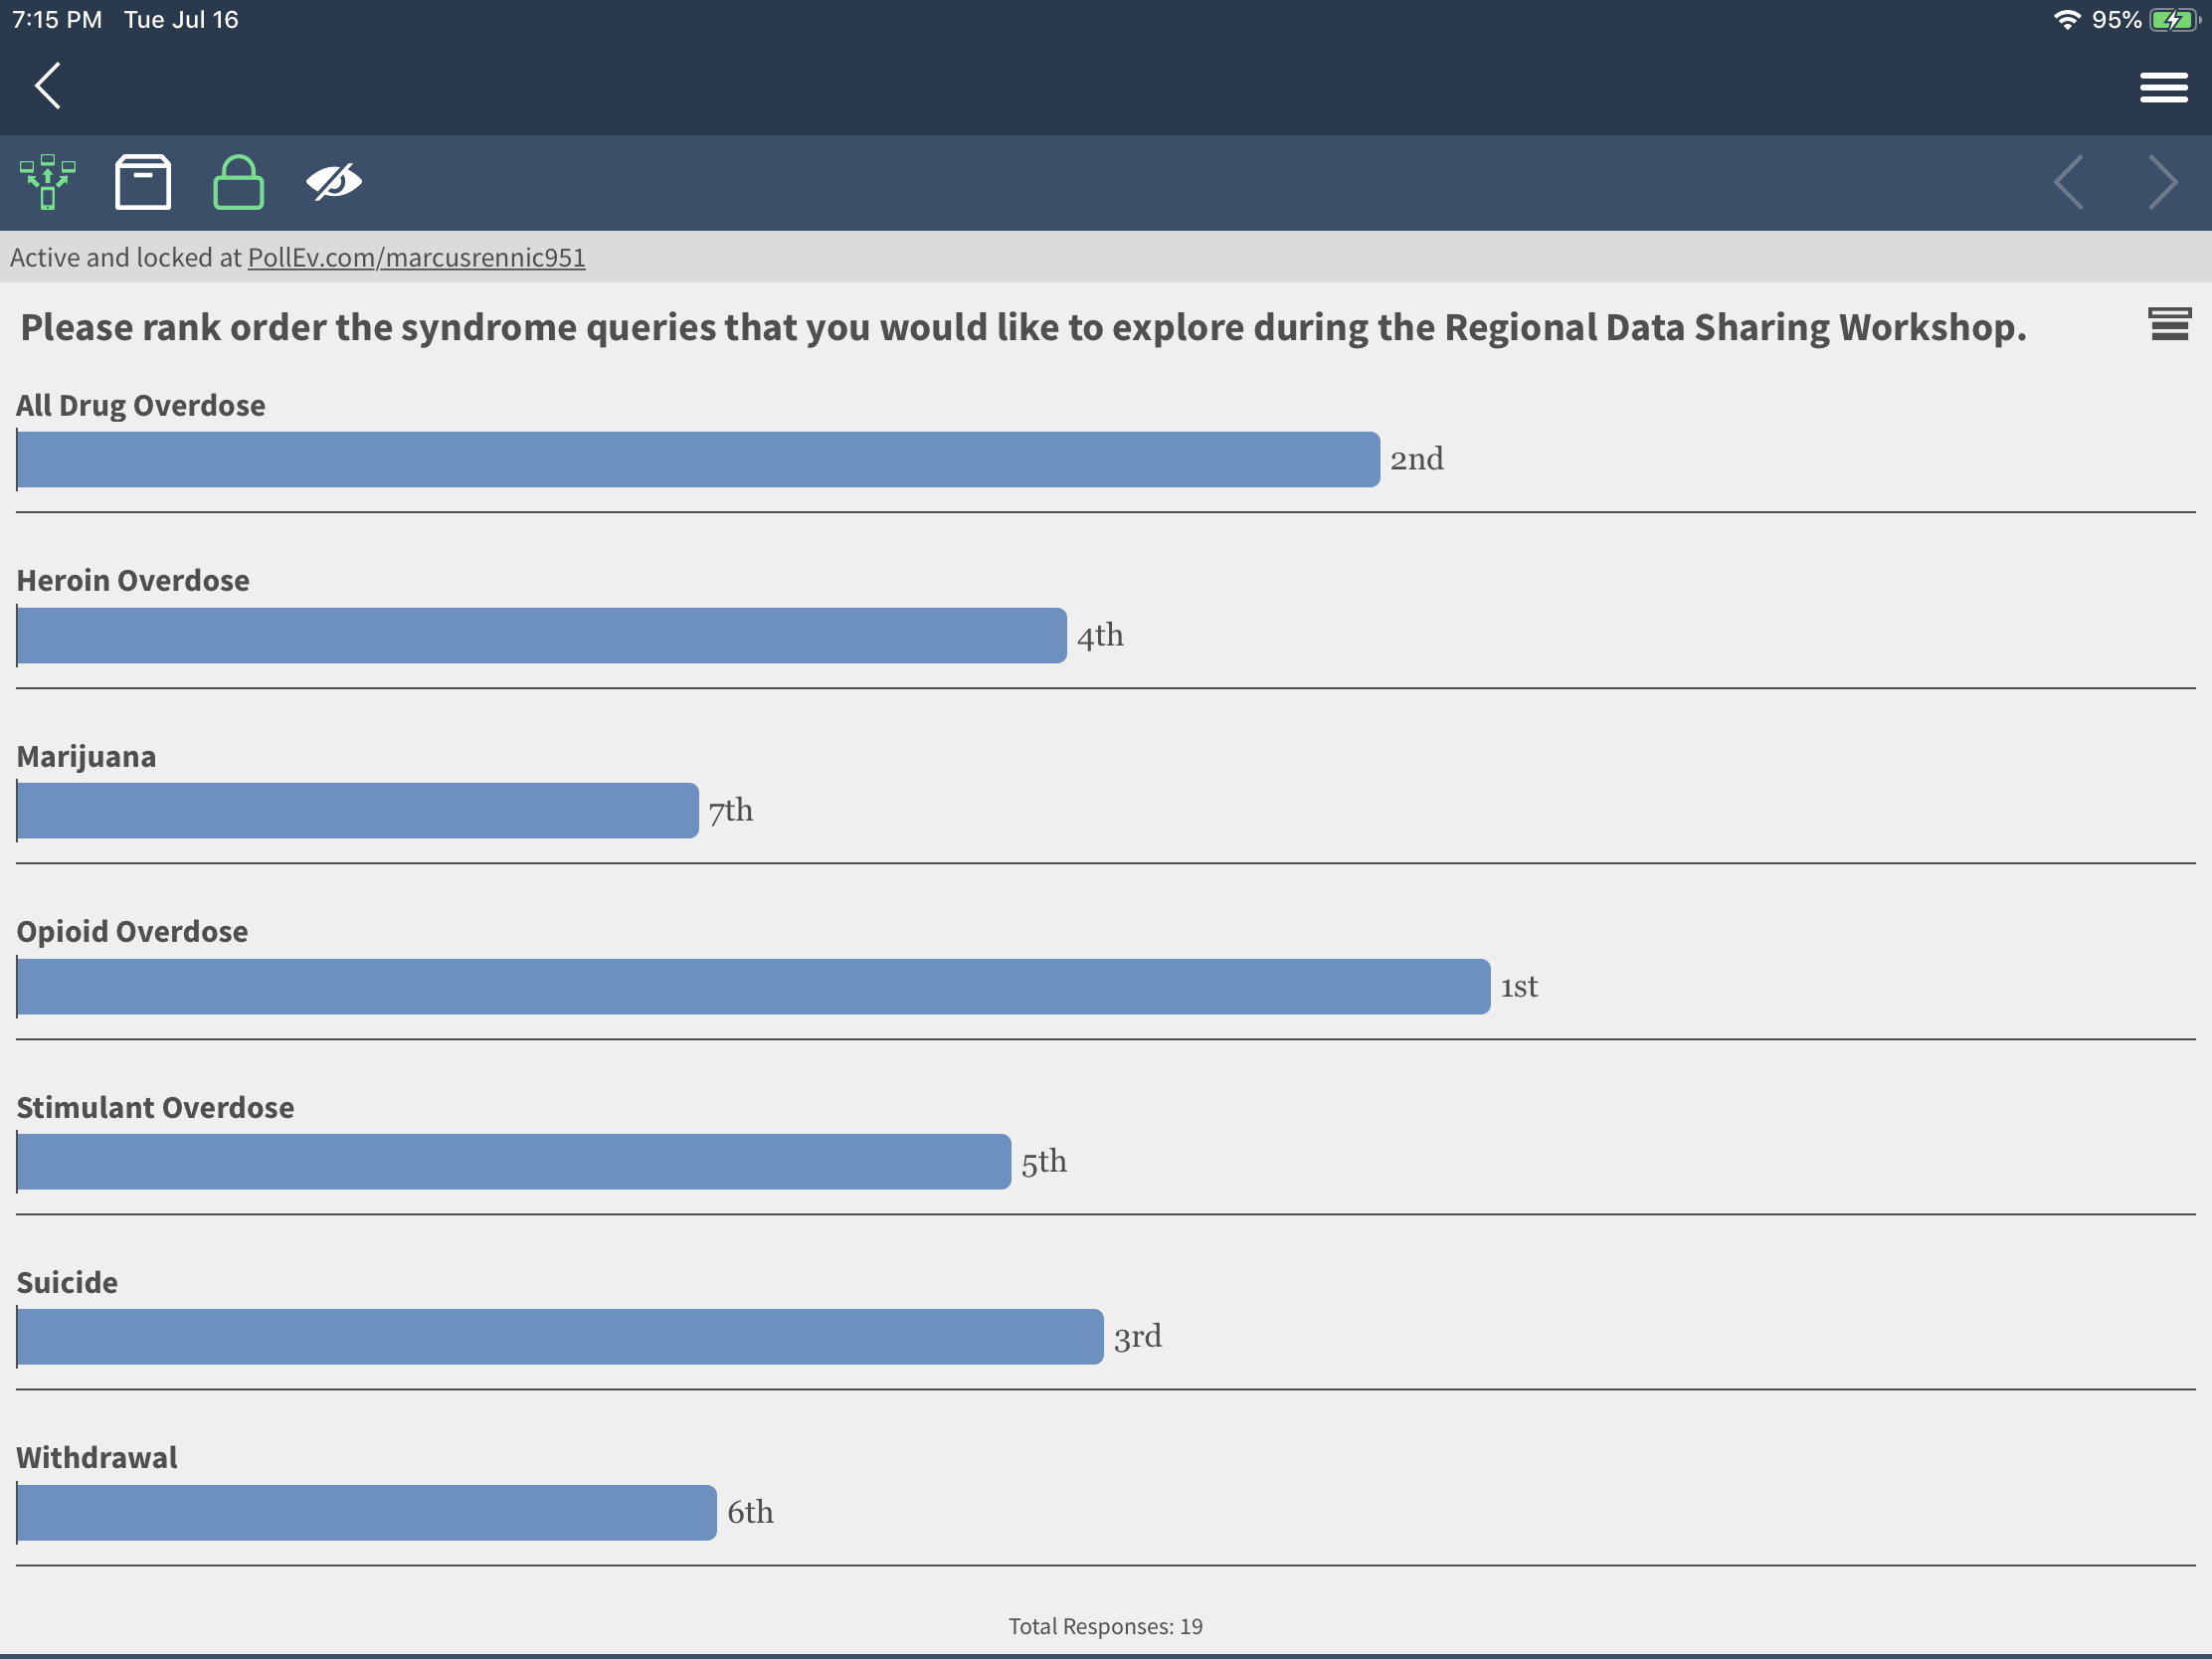This screenshot has width=2212, height=1659.
Task: Click the Heroin Overdose label
Action: [x=133, y=580]
